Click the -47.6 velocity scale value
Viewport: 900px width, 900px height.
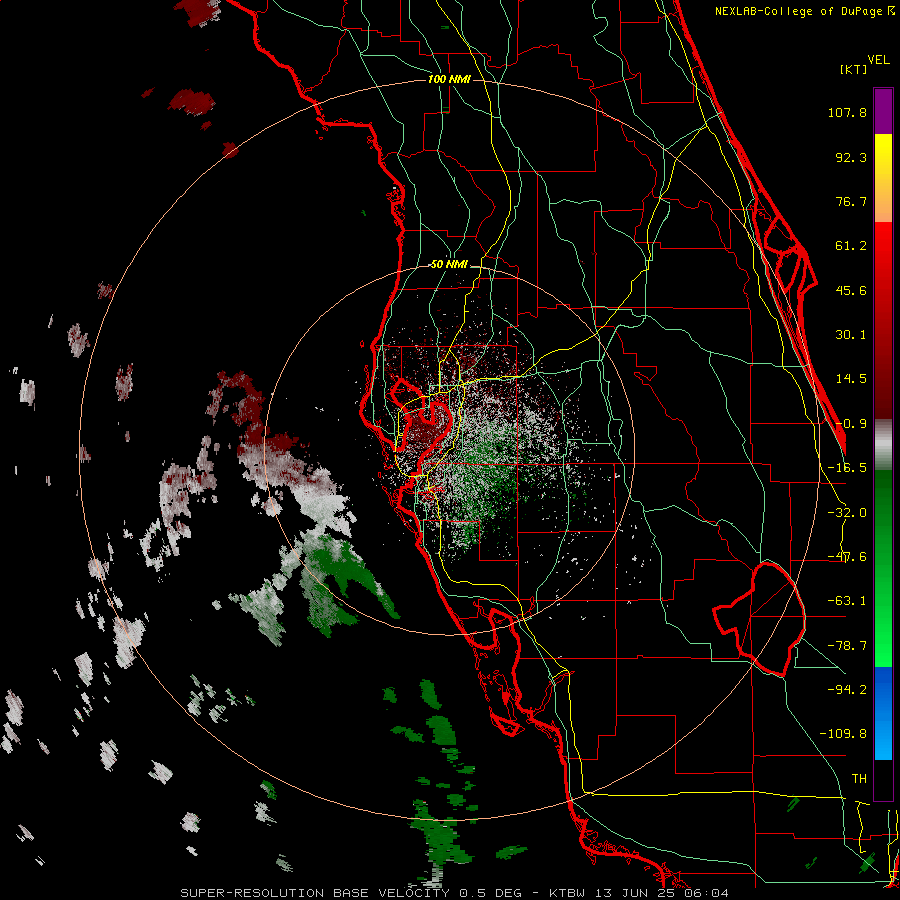(847, 557)
